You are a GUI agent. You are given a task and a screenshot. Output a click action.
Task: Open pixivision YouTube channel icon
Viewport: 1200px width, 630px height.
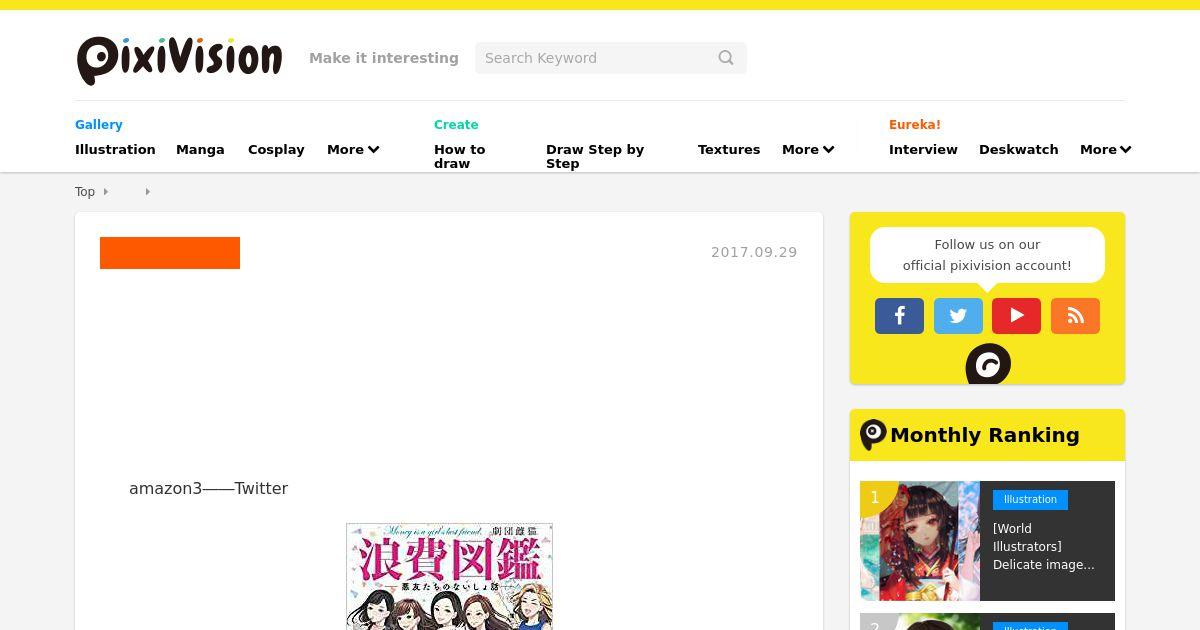coord(1016,316)
